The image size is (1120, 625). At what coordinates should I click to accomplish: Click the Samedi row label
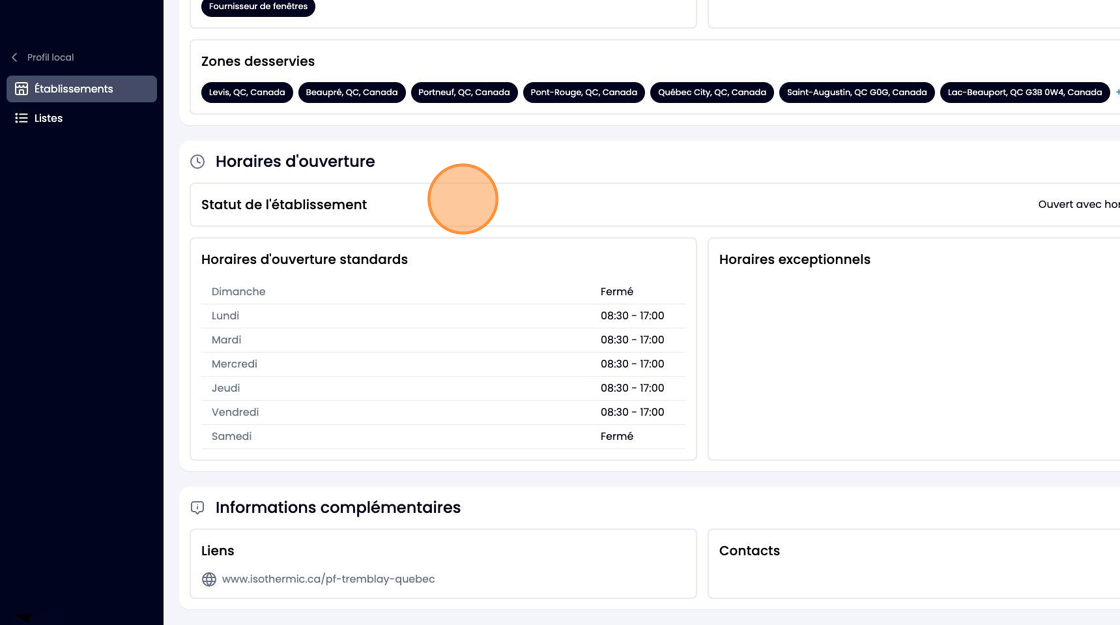click(231, 436)
